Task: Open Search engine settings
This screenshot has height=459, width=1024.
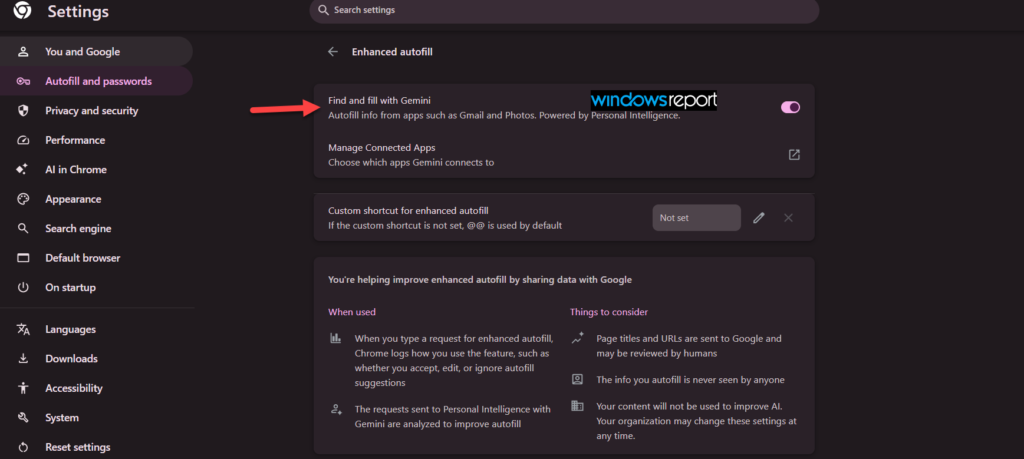Action: click(x=96, y=229)
